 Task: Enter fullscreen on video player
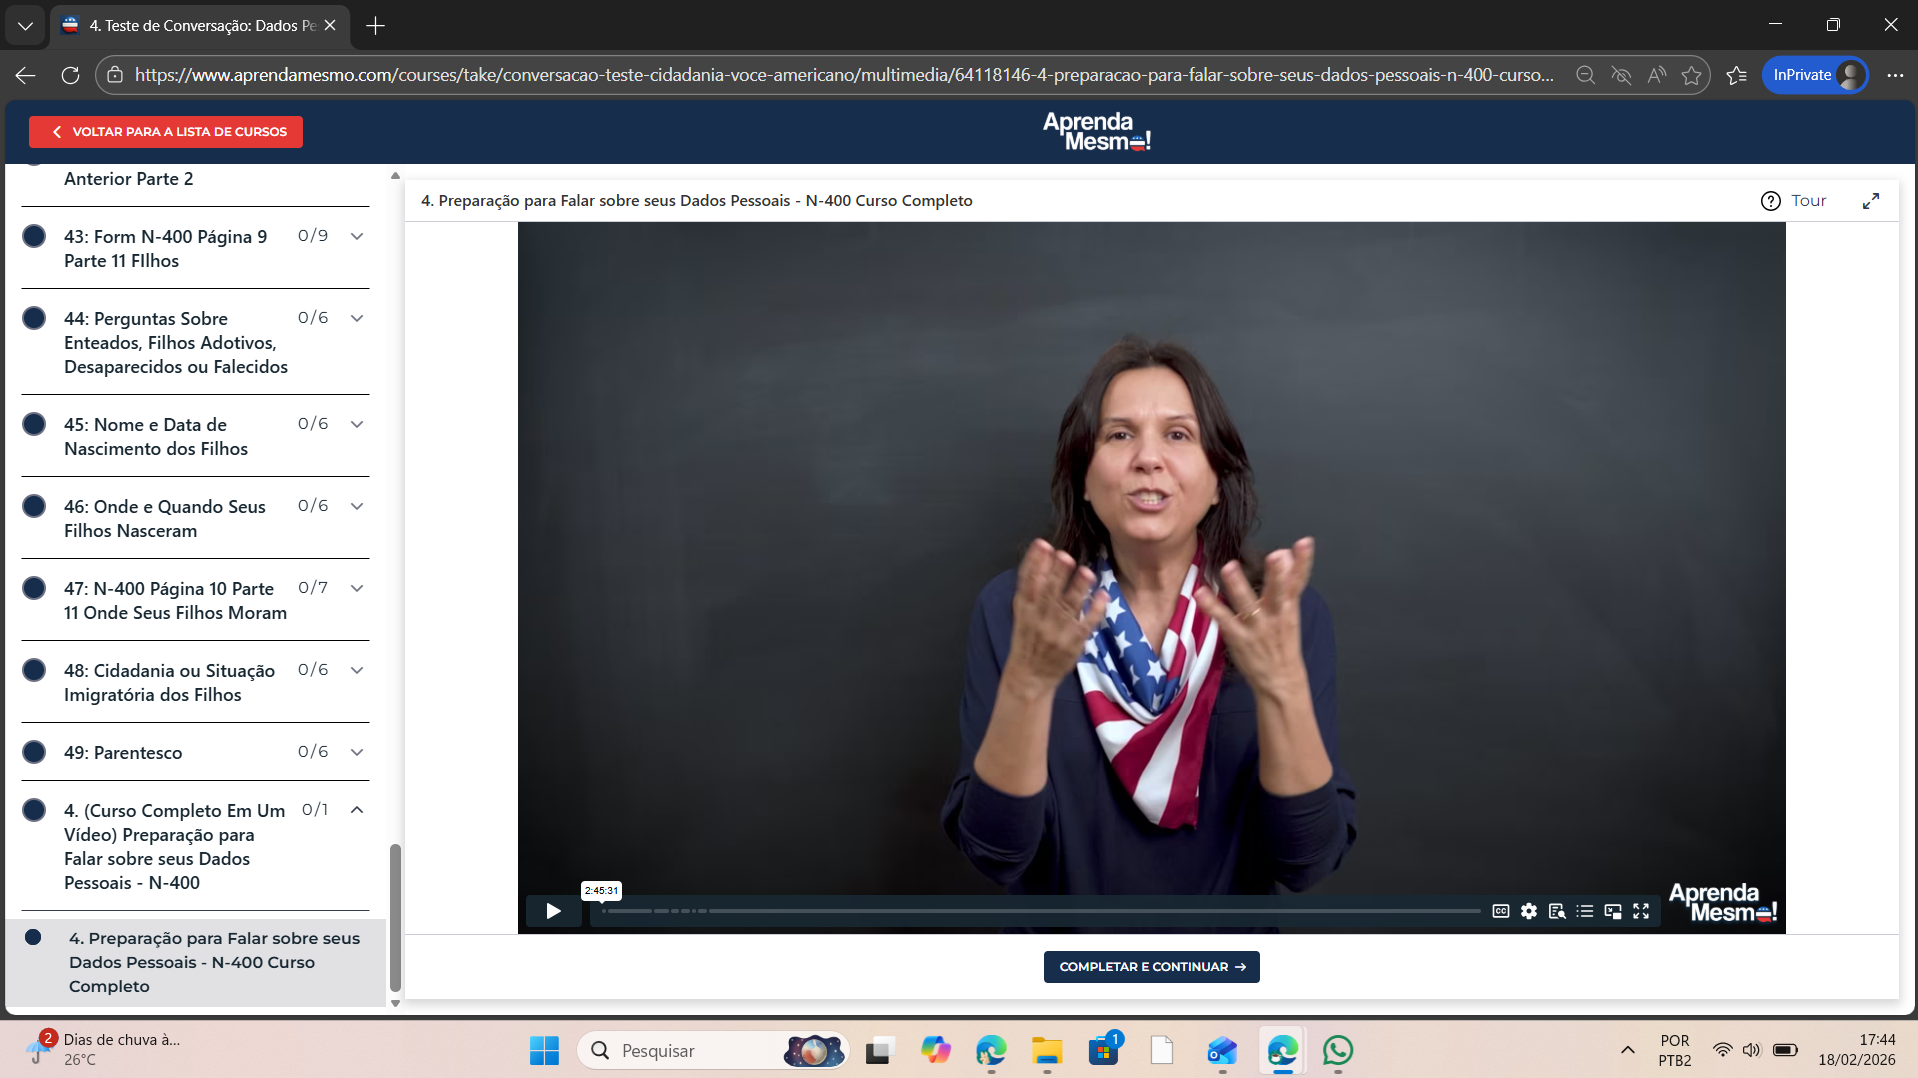[x=1641, y=911]
